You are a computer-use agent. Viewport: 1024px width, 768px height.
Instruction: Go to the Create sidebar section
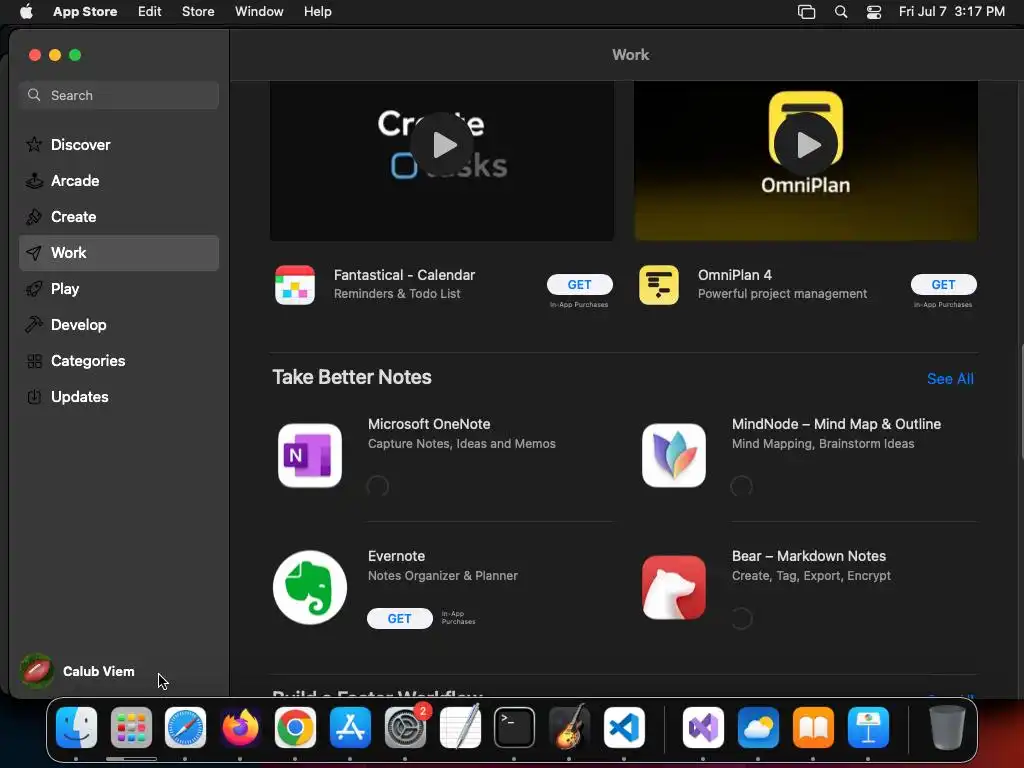coord(119,216)
